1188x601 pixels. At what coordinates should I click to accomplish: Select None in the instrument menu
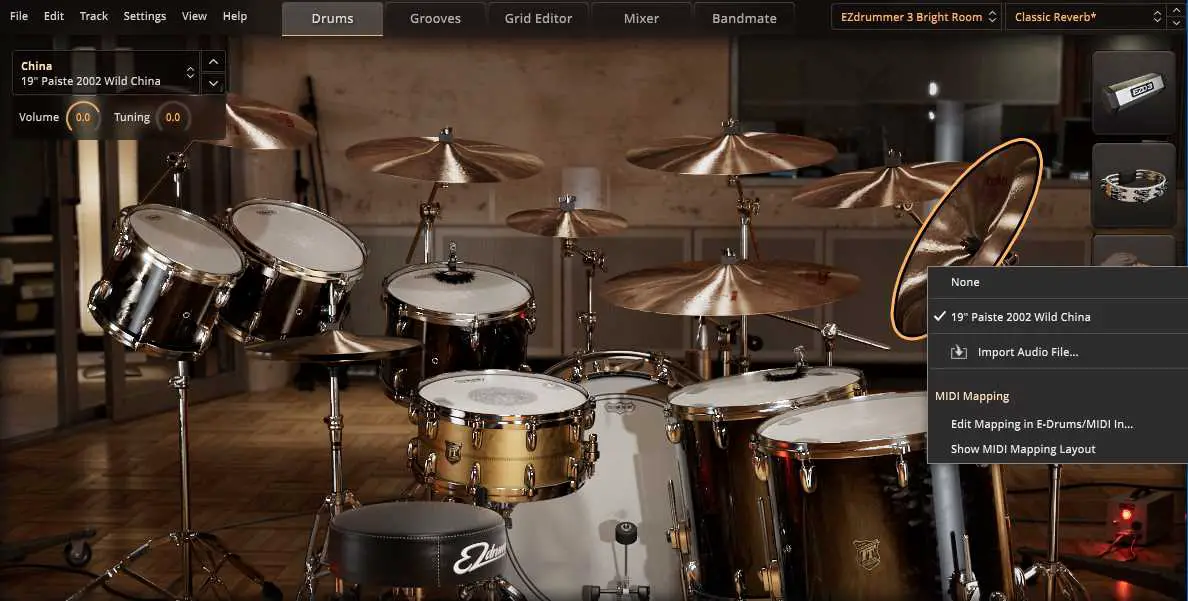pos(965,282)
